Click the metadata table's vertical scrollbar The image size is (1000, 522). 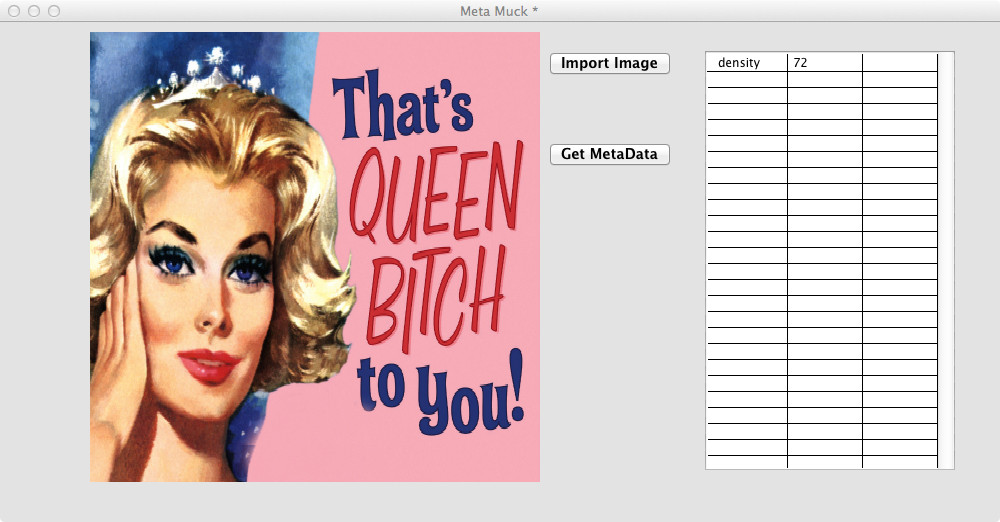coord(946,260)
